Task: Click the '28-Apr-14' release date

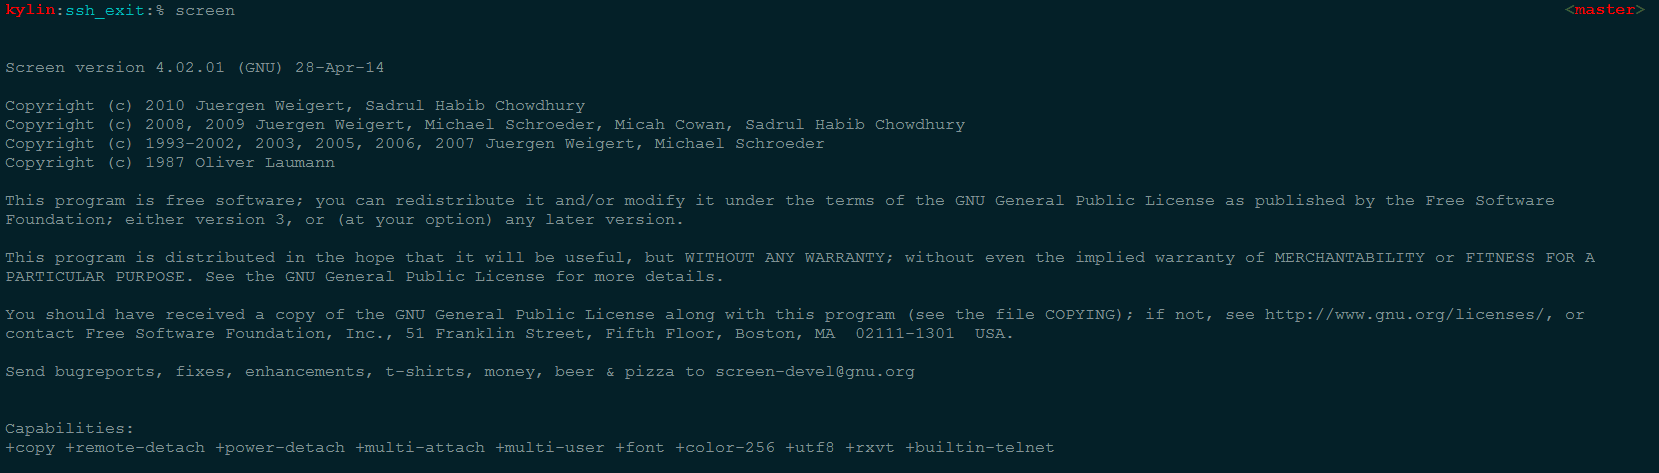Action: tap(340, 67)
